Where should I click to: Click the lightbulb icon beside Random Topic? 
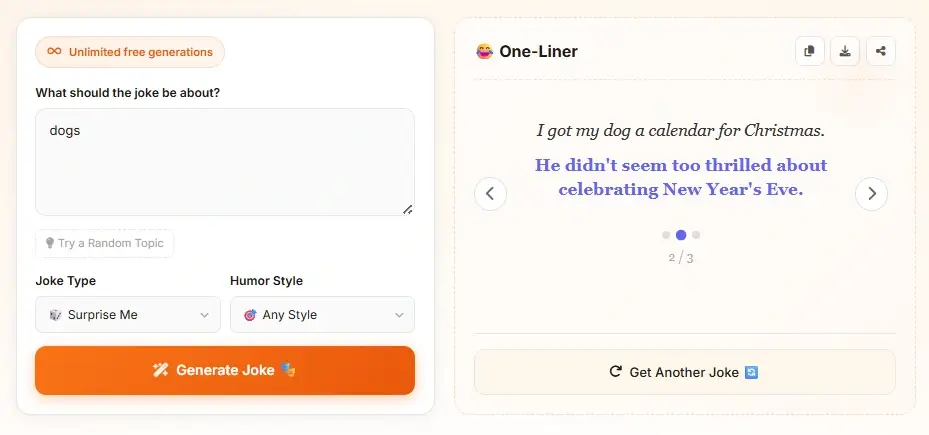49,243
